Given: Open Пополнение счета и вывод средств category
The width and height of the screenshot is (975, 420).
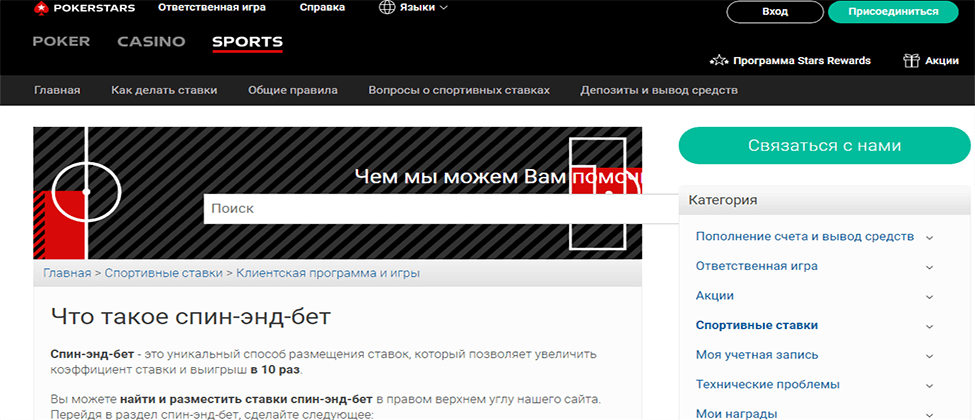Looking at the screenshot, I should (x=805, y=236).
